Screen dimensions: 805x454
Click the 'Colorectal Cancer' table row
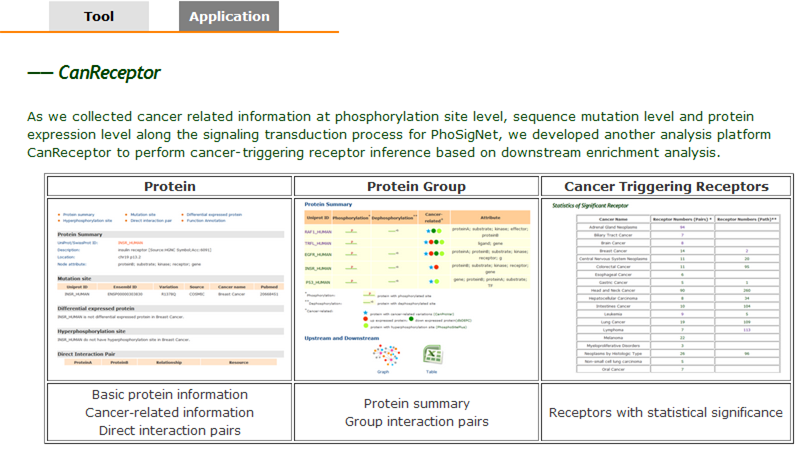click(678, 267)
